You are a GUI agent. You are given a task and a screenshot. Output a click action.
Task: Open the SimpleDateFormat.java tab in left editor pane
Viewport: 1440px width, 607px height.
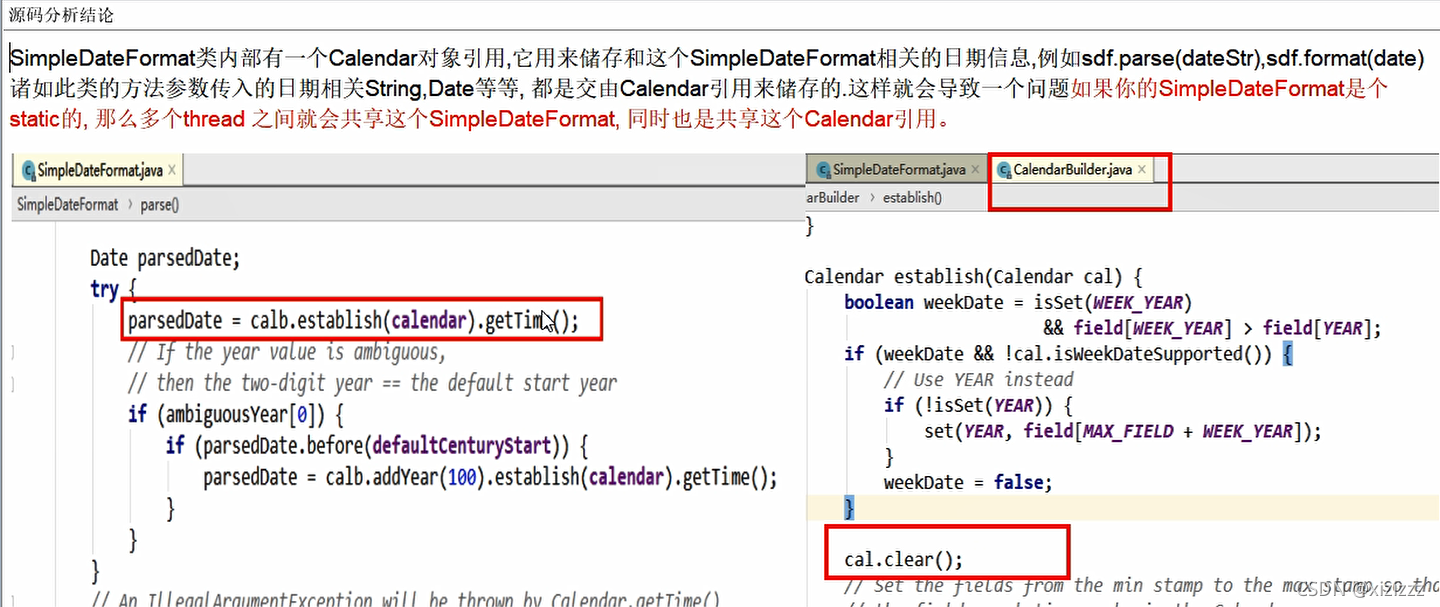pyautogui.click(x=98, y=171)
